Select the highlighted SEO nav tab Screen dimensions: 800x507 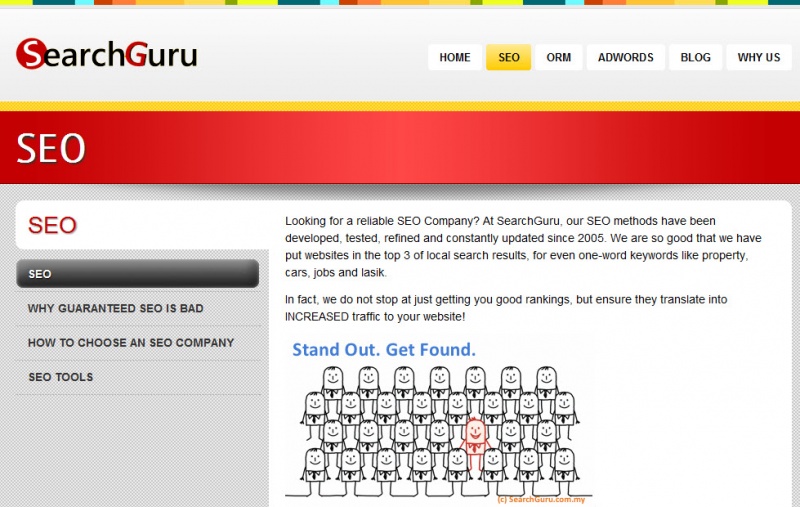(x=508, y=57)
